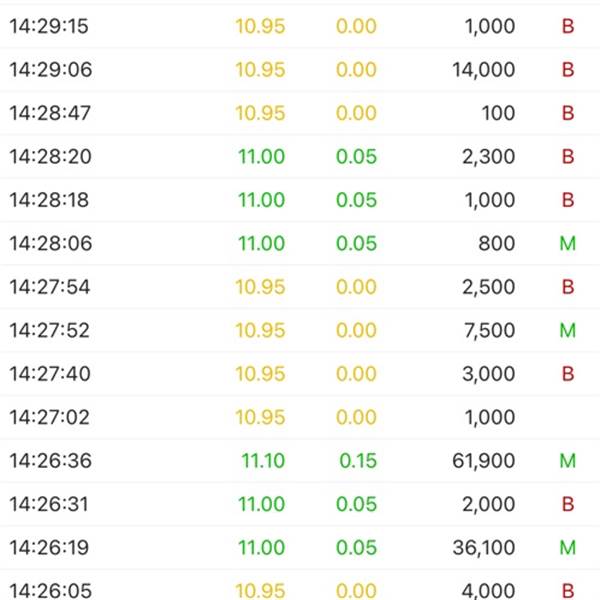Select the 61,900 volume value

click(484, 461)
